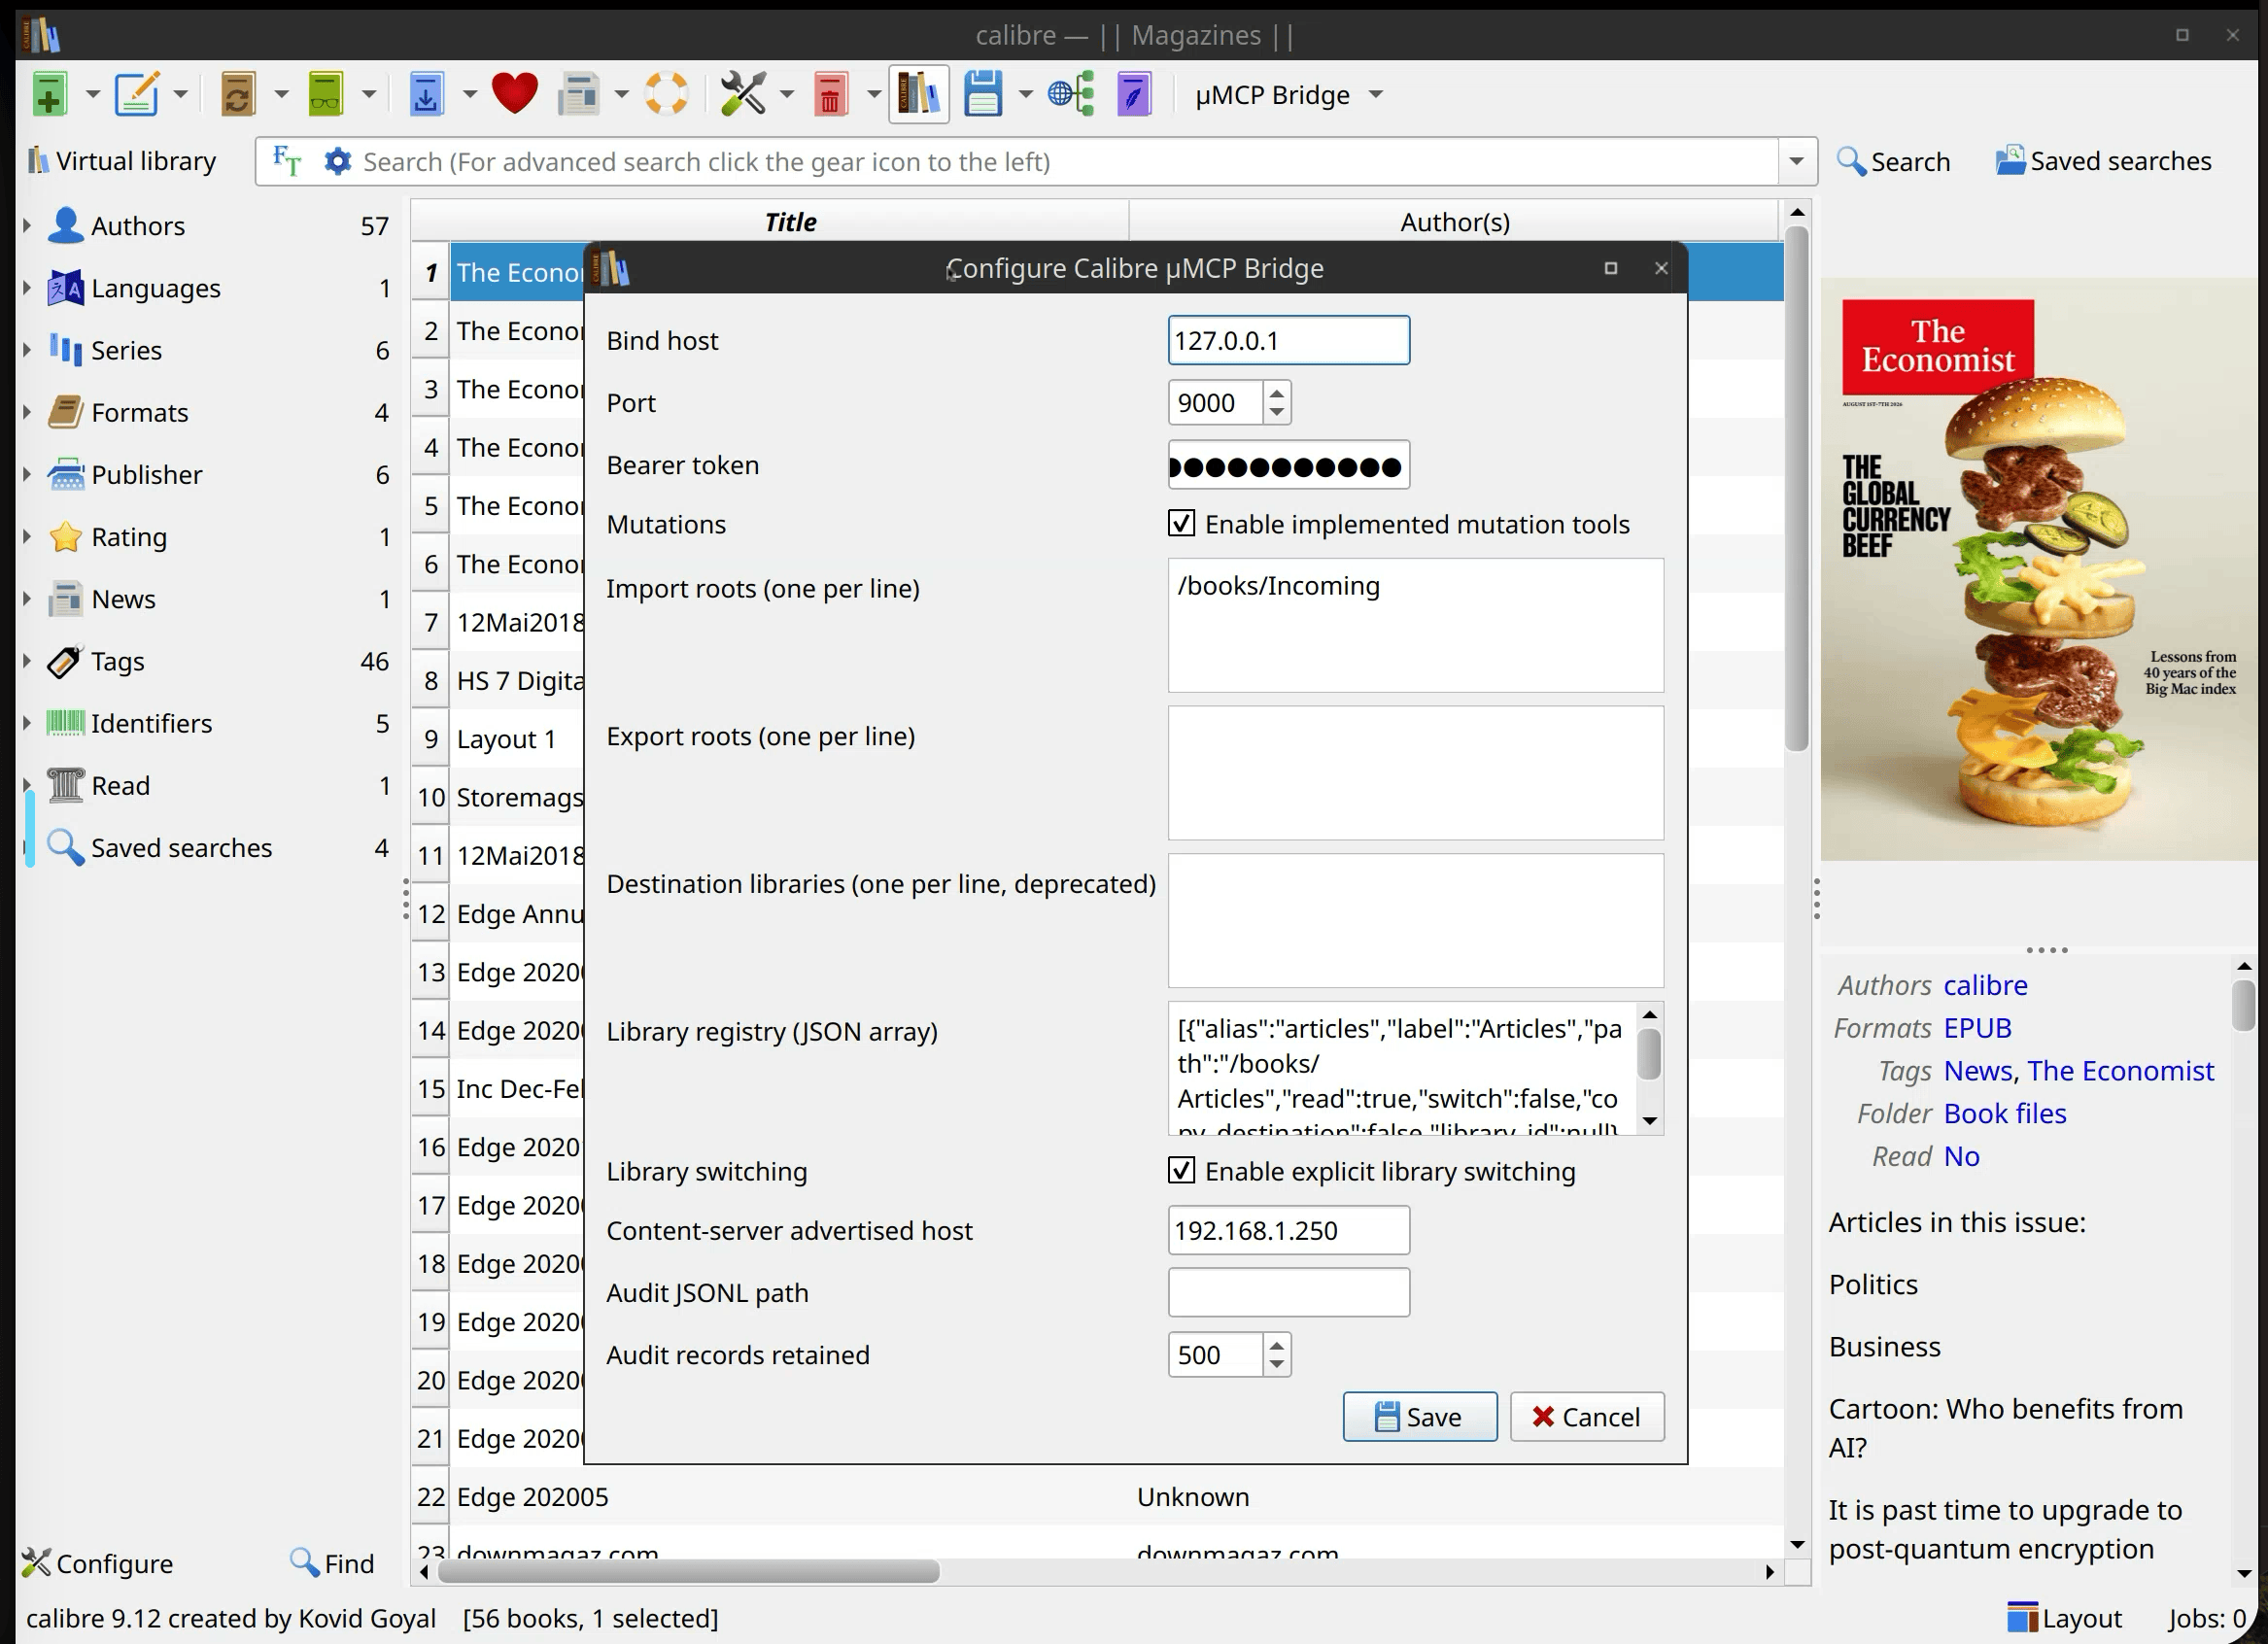The image size is (2268, 1644).
Task: Expand the Languages tree category
Action: click(x=27, y=288)
